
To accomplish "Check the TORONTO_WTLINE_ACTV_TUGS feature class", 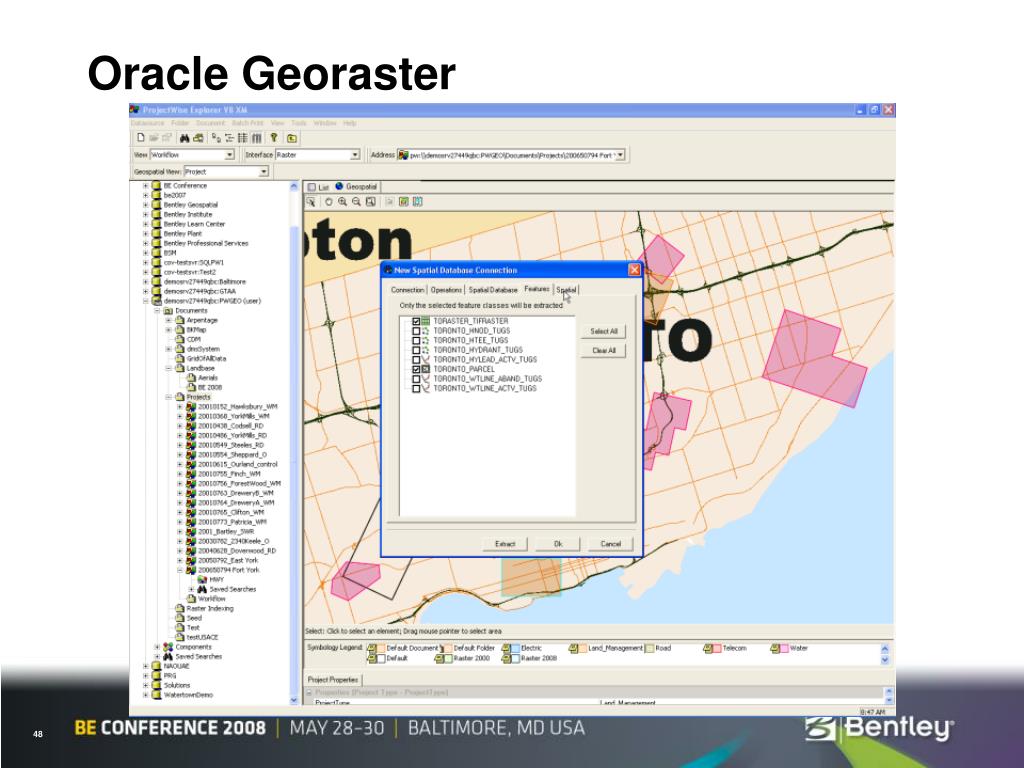I will point(416,389).
